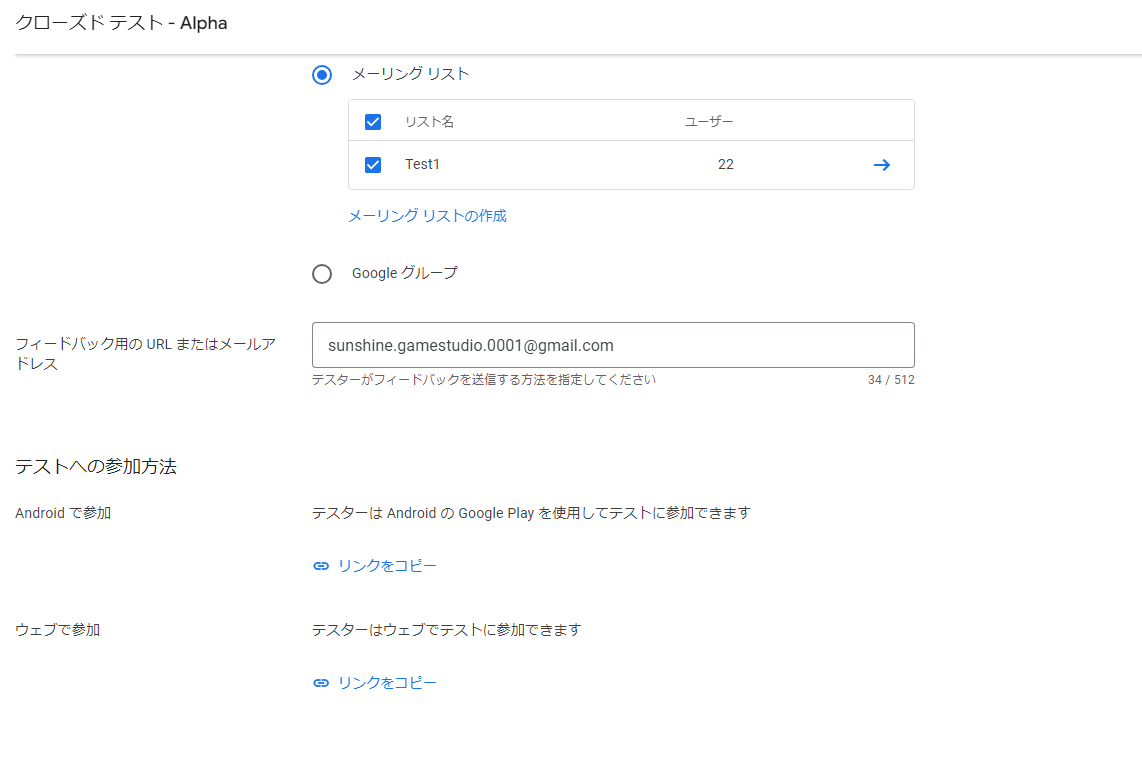
Task: Choose the メーリング リスト radio button
Action: [x=321, y=74]
